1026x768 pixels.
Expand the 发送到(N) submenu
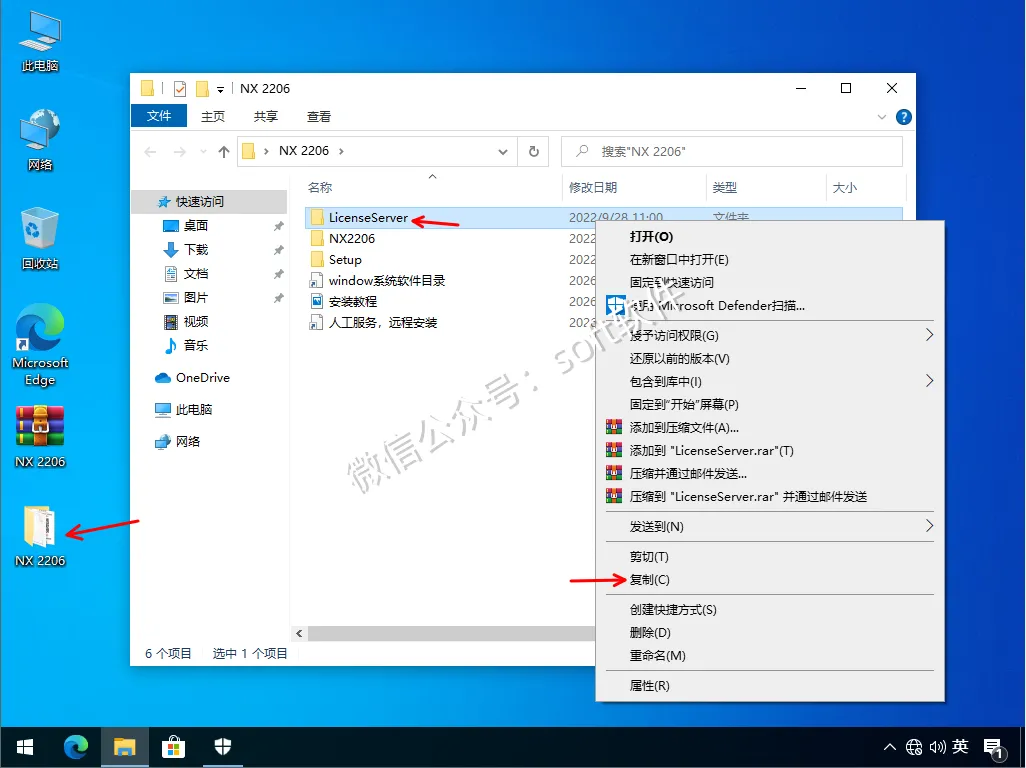coord(770,527)
